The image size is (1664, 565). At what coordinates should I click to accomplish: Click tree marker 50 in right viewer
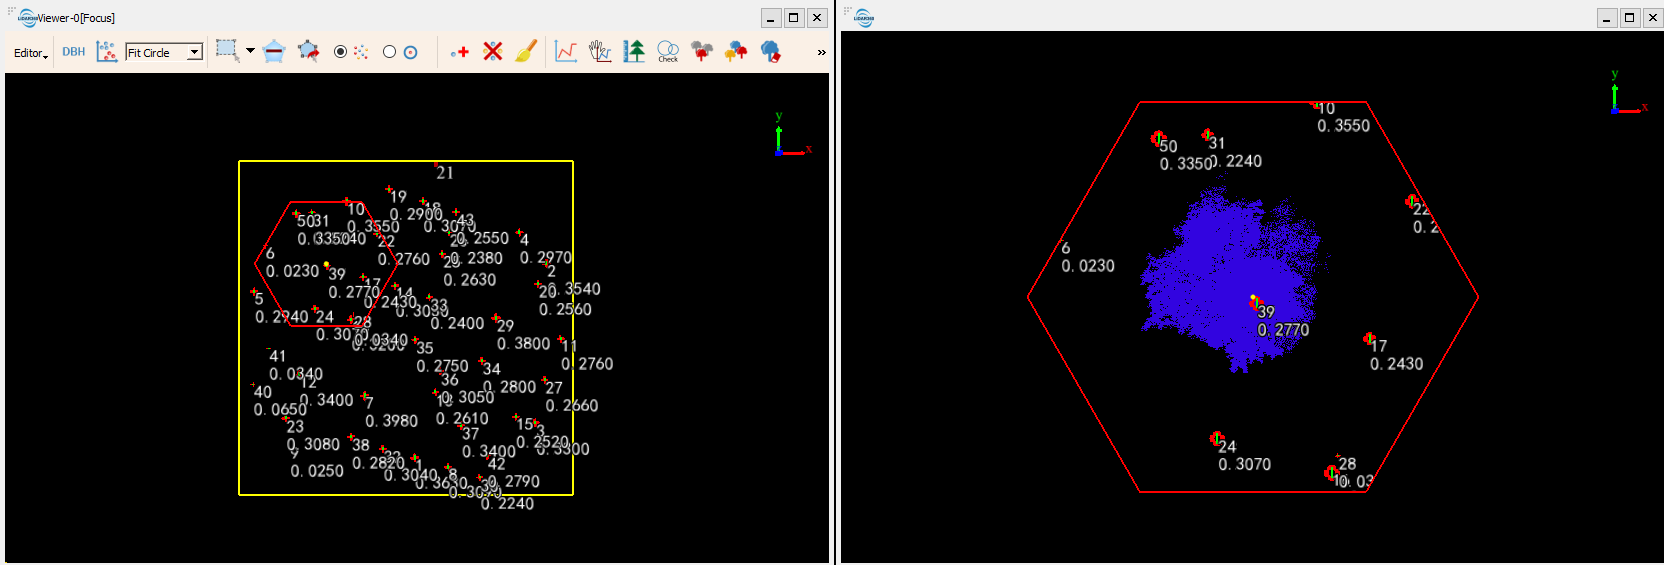click(x=1160, y=139)
